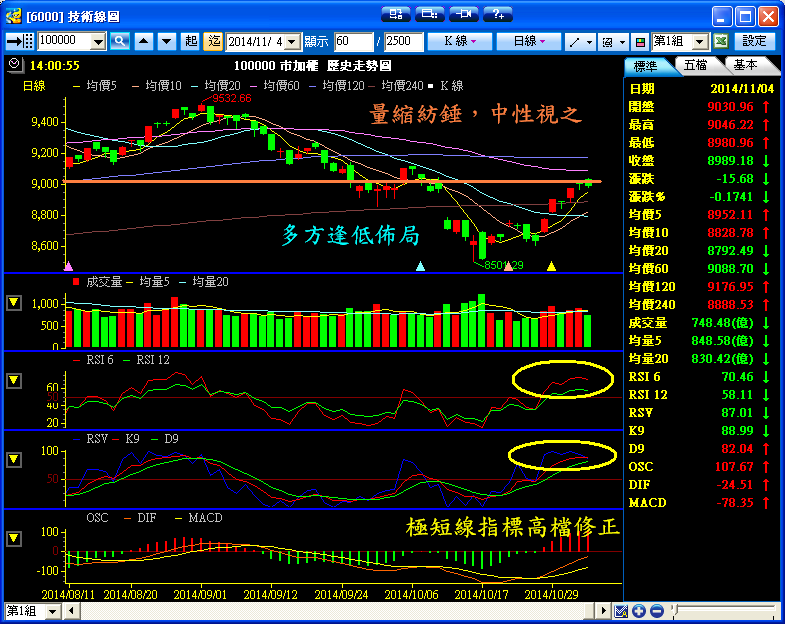Click the 顯示 count input field showing 60
785x624 pixels.
[353, 41]
